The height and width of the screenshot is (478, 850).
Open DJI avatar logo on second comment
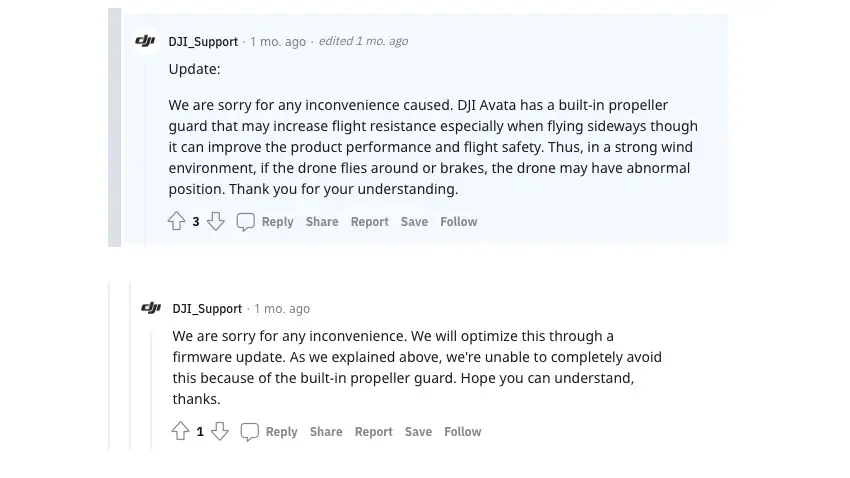(x=151, y=308)
